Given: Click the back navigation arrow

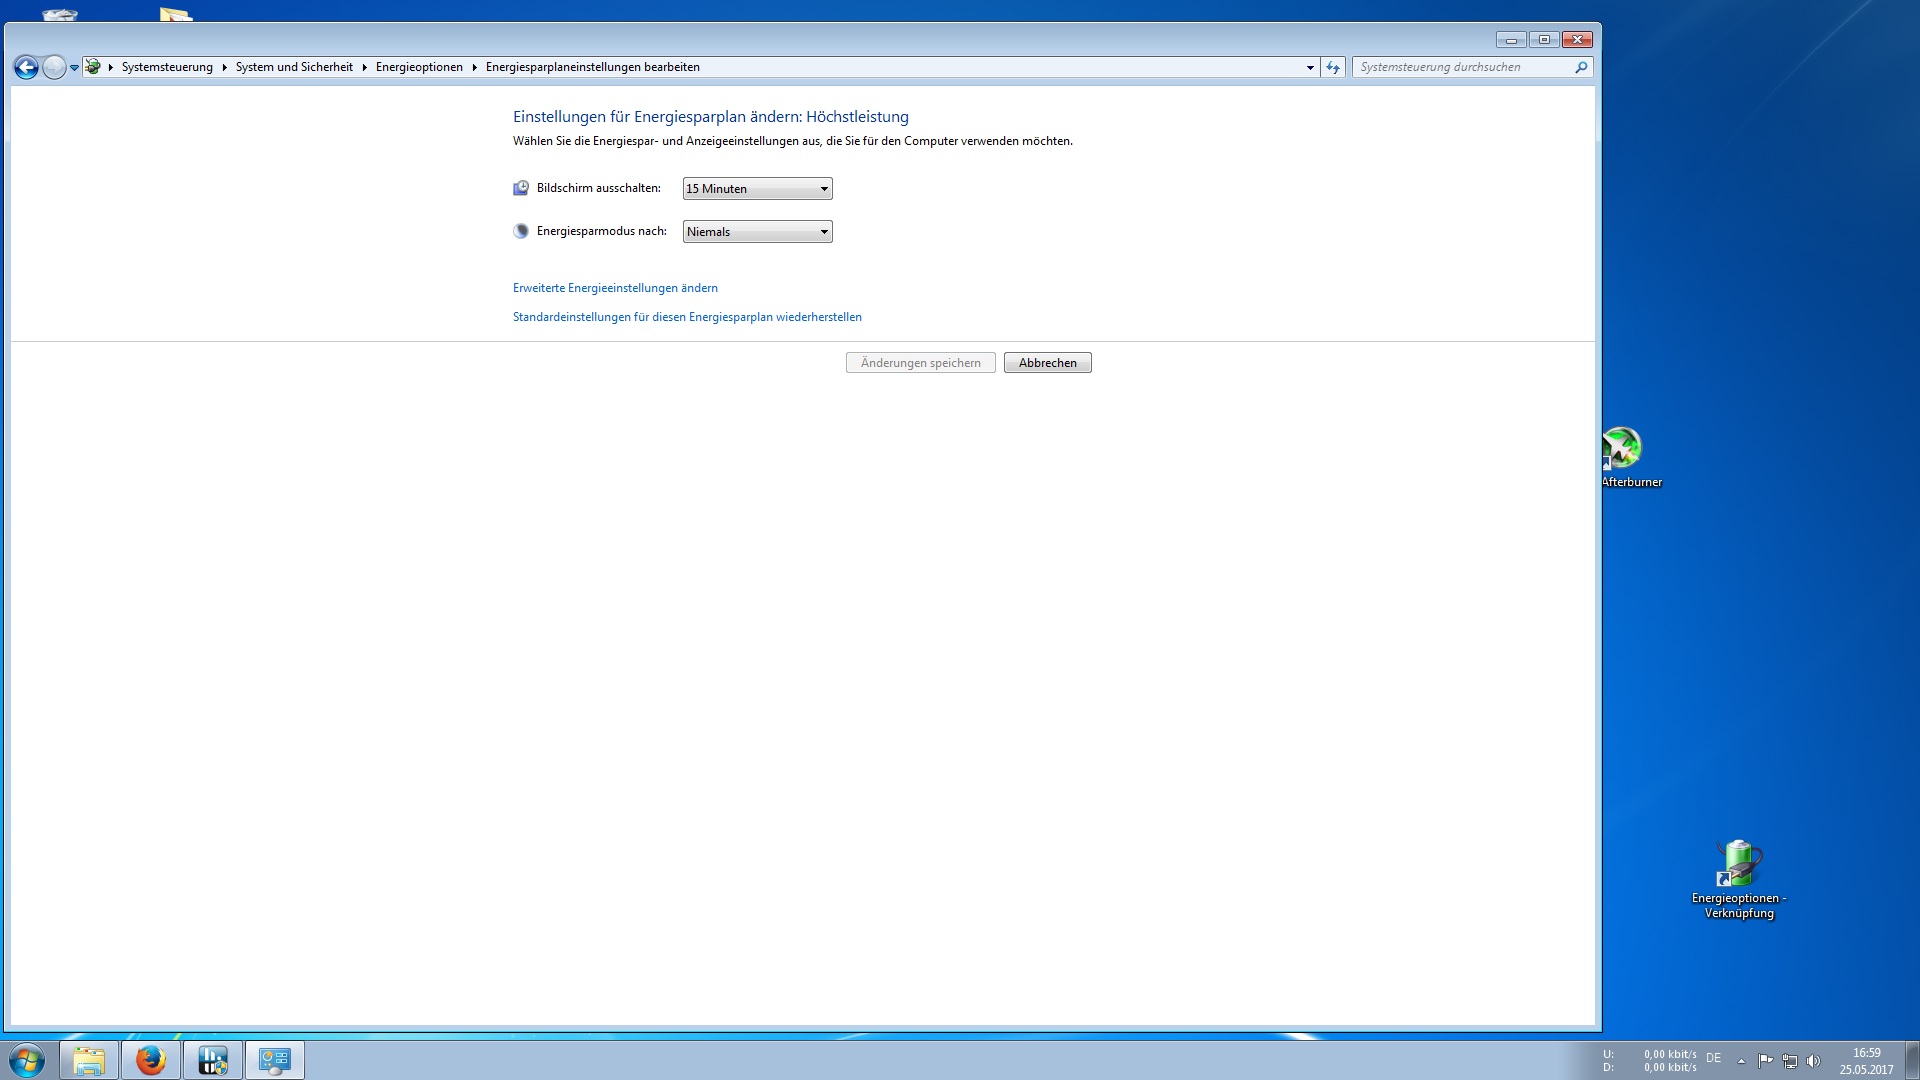Looking at the screenshot, I should pyautogui.click(x=26, y=67).
